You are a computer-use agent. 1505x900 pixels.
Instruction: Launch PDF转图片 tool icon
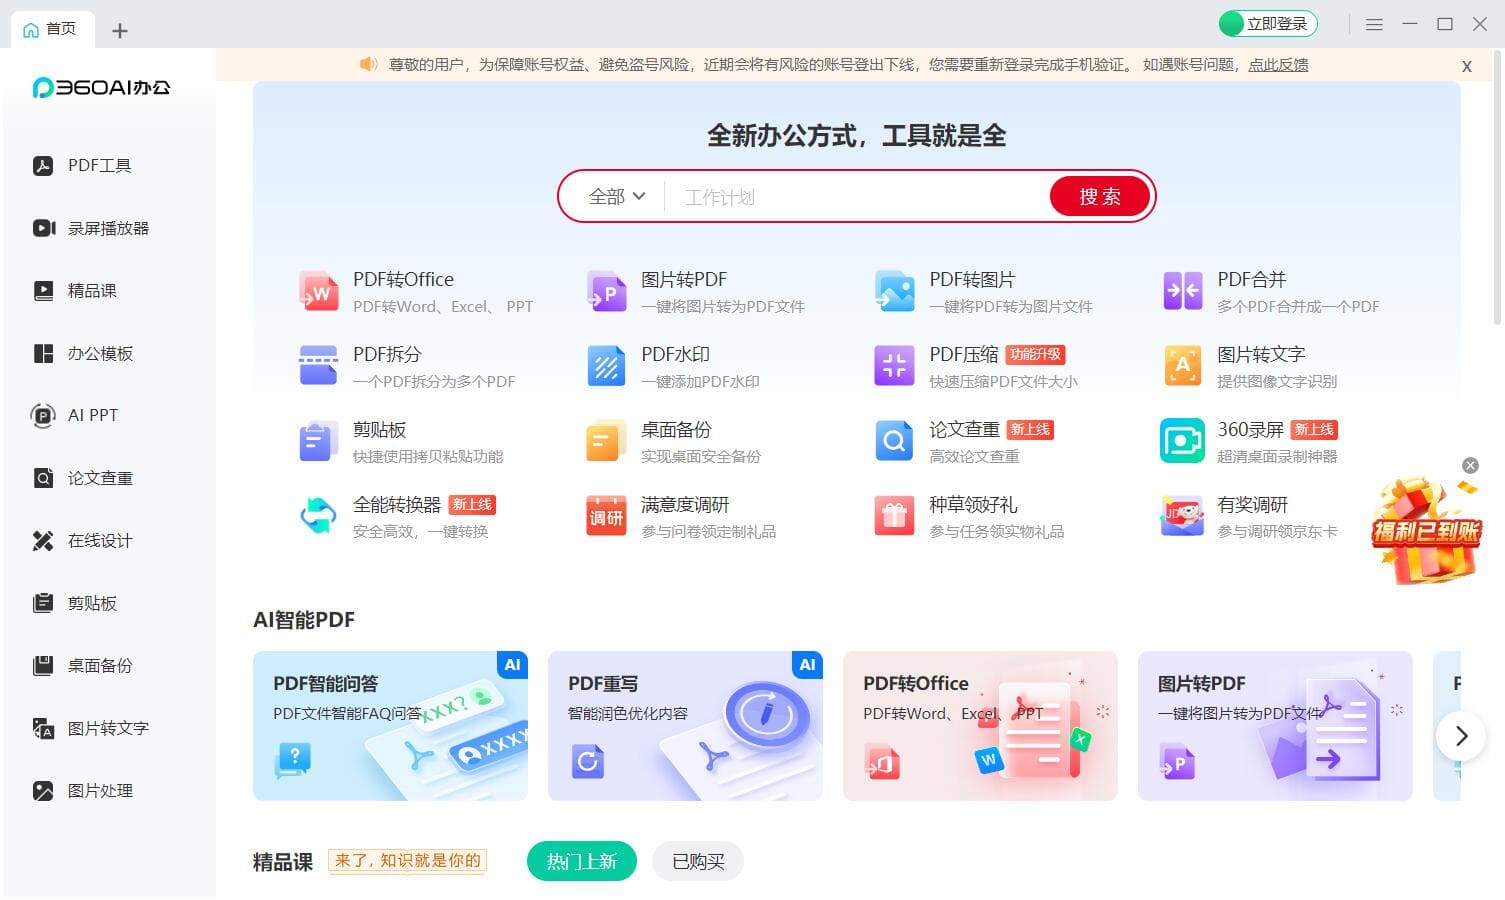[894, 291]
